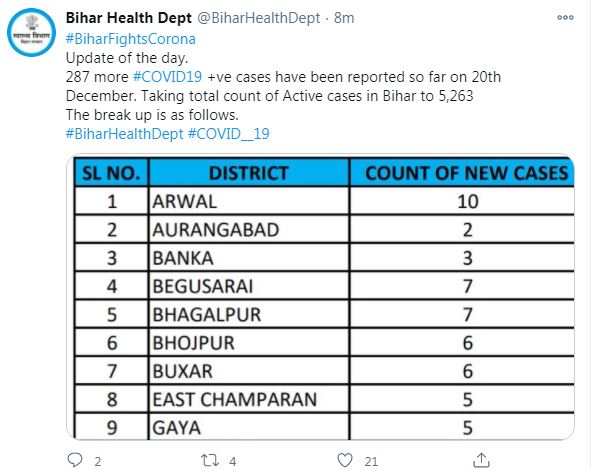The image size is (594, 470).
Task: Click the tweet text about 287 cases
Action: coord(283,86)
